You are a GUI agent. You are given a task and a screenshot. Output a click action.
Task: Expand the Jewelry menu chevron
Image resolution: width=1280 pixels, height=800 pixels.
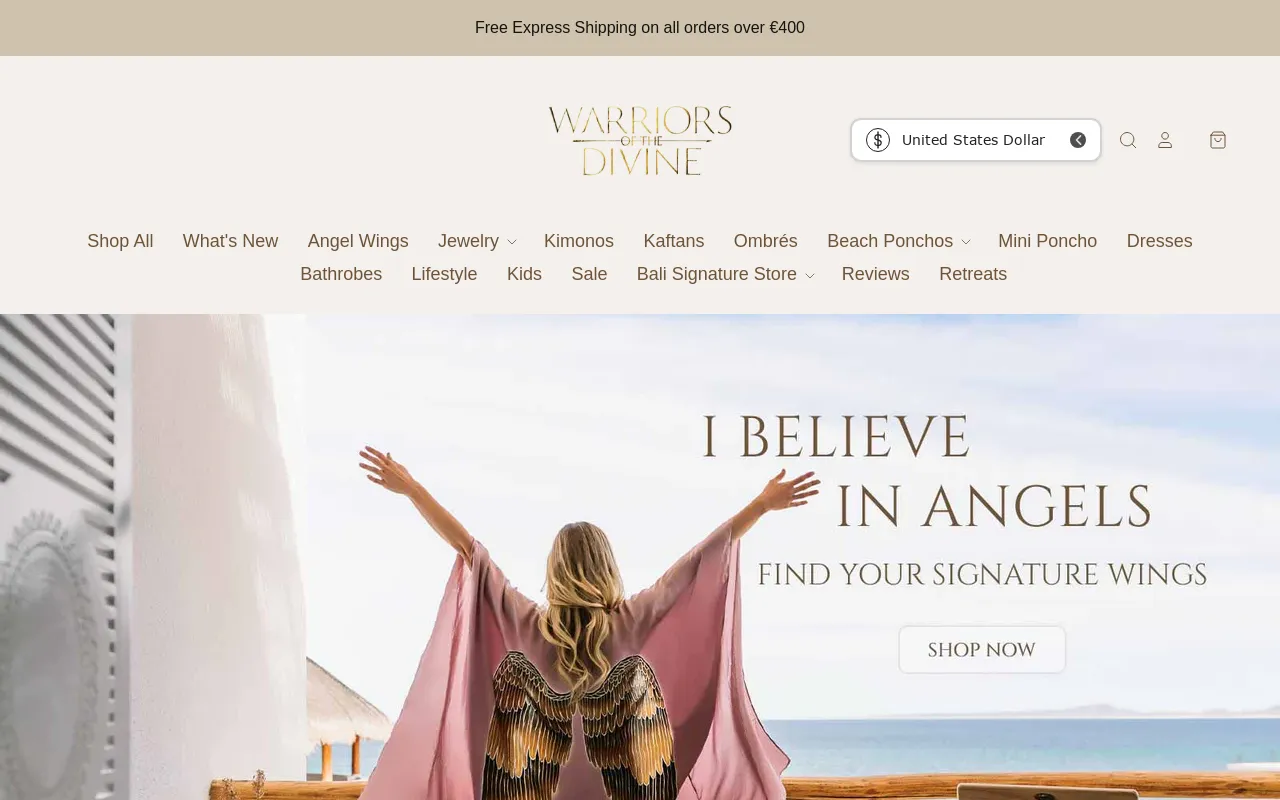[x=512, y=242]
